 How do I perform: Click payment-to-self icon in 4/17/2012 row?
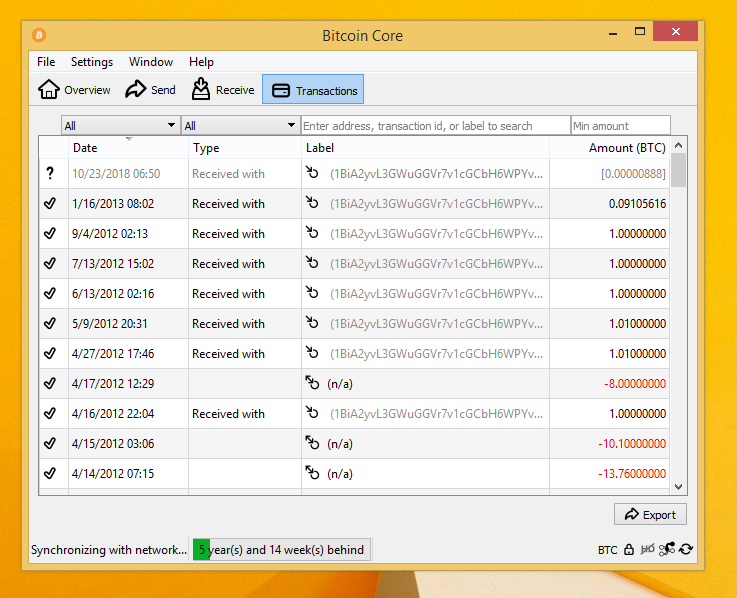(312, 383)
